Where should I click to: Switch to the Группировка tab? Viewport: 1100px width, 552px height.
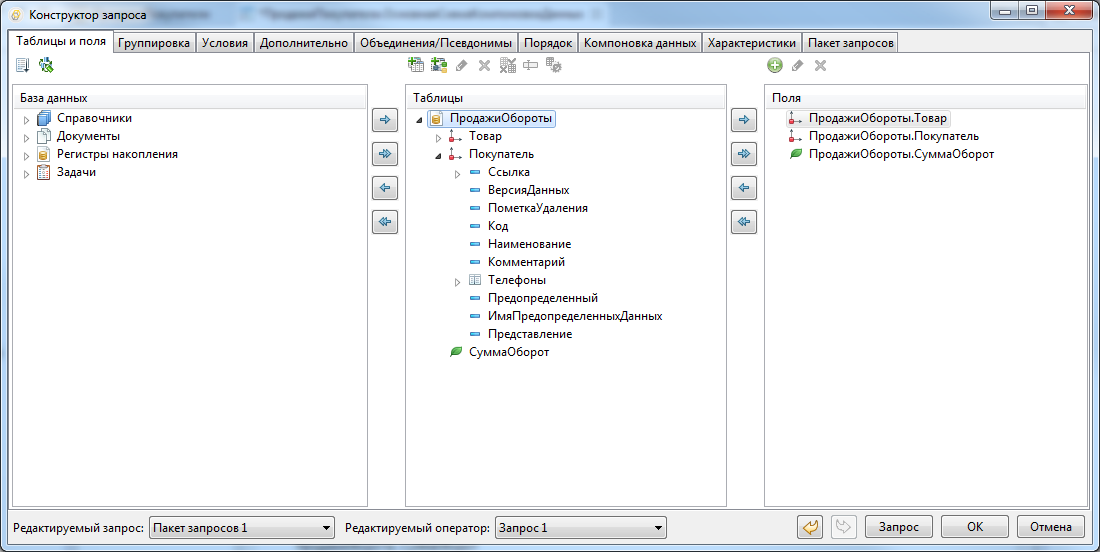point(154,43)
